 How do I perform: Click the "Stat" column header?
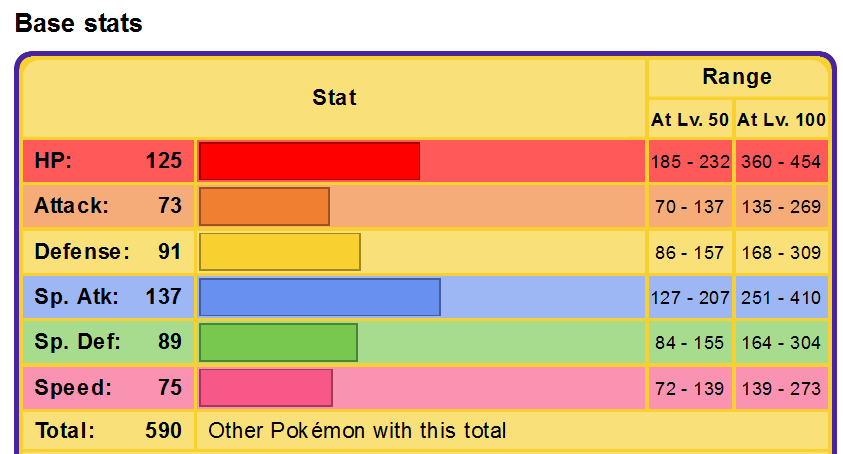[x=334, y=98]
